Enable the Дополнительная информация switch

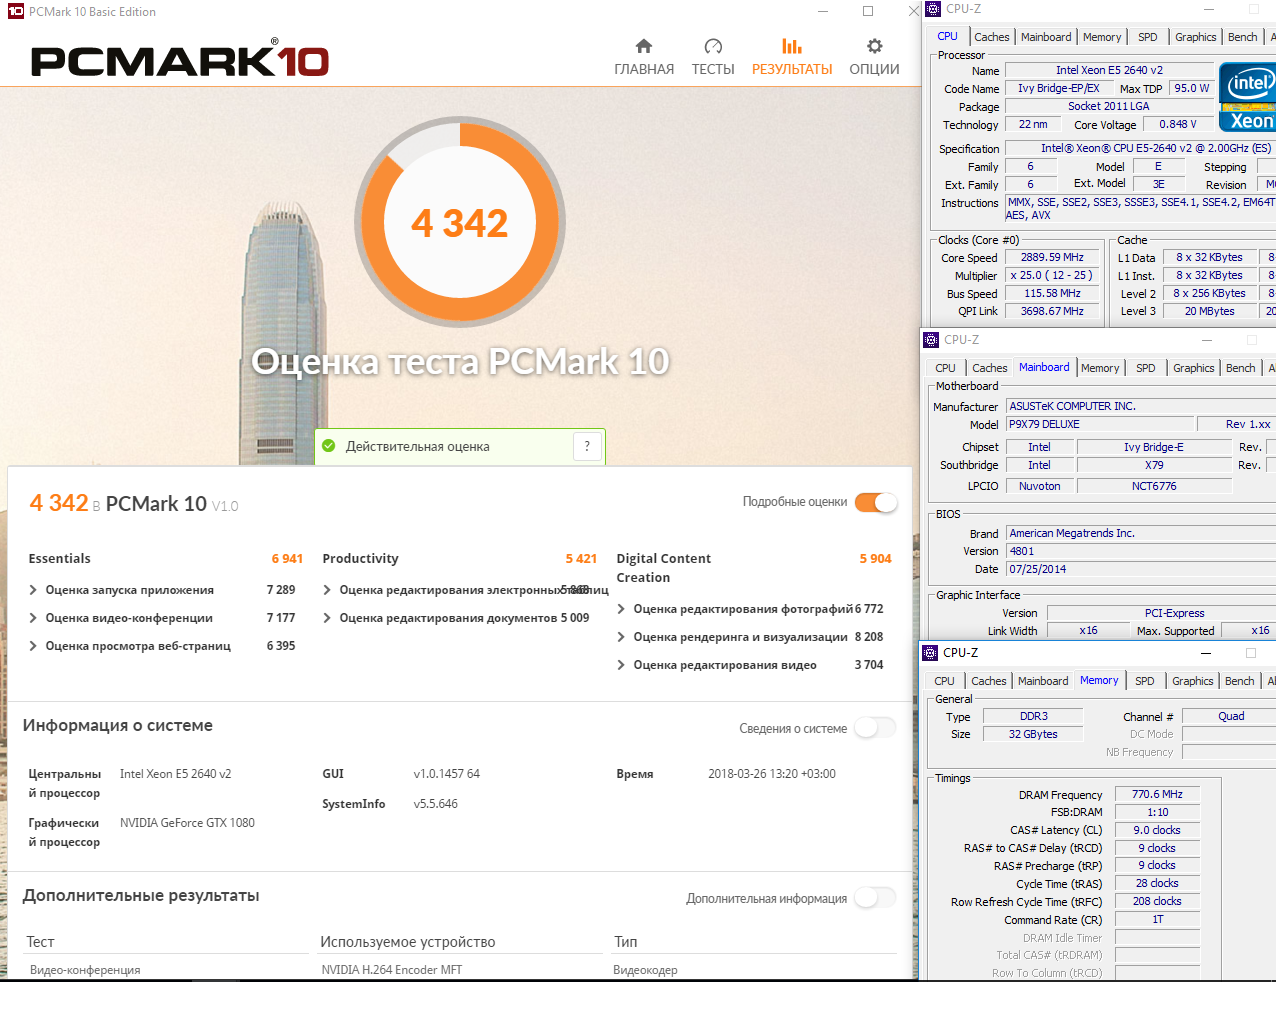tap(876, 898)
